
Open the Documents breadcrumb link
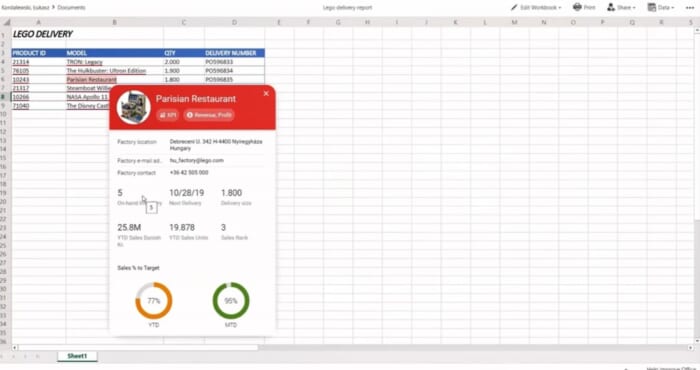tap(71, 8)
